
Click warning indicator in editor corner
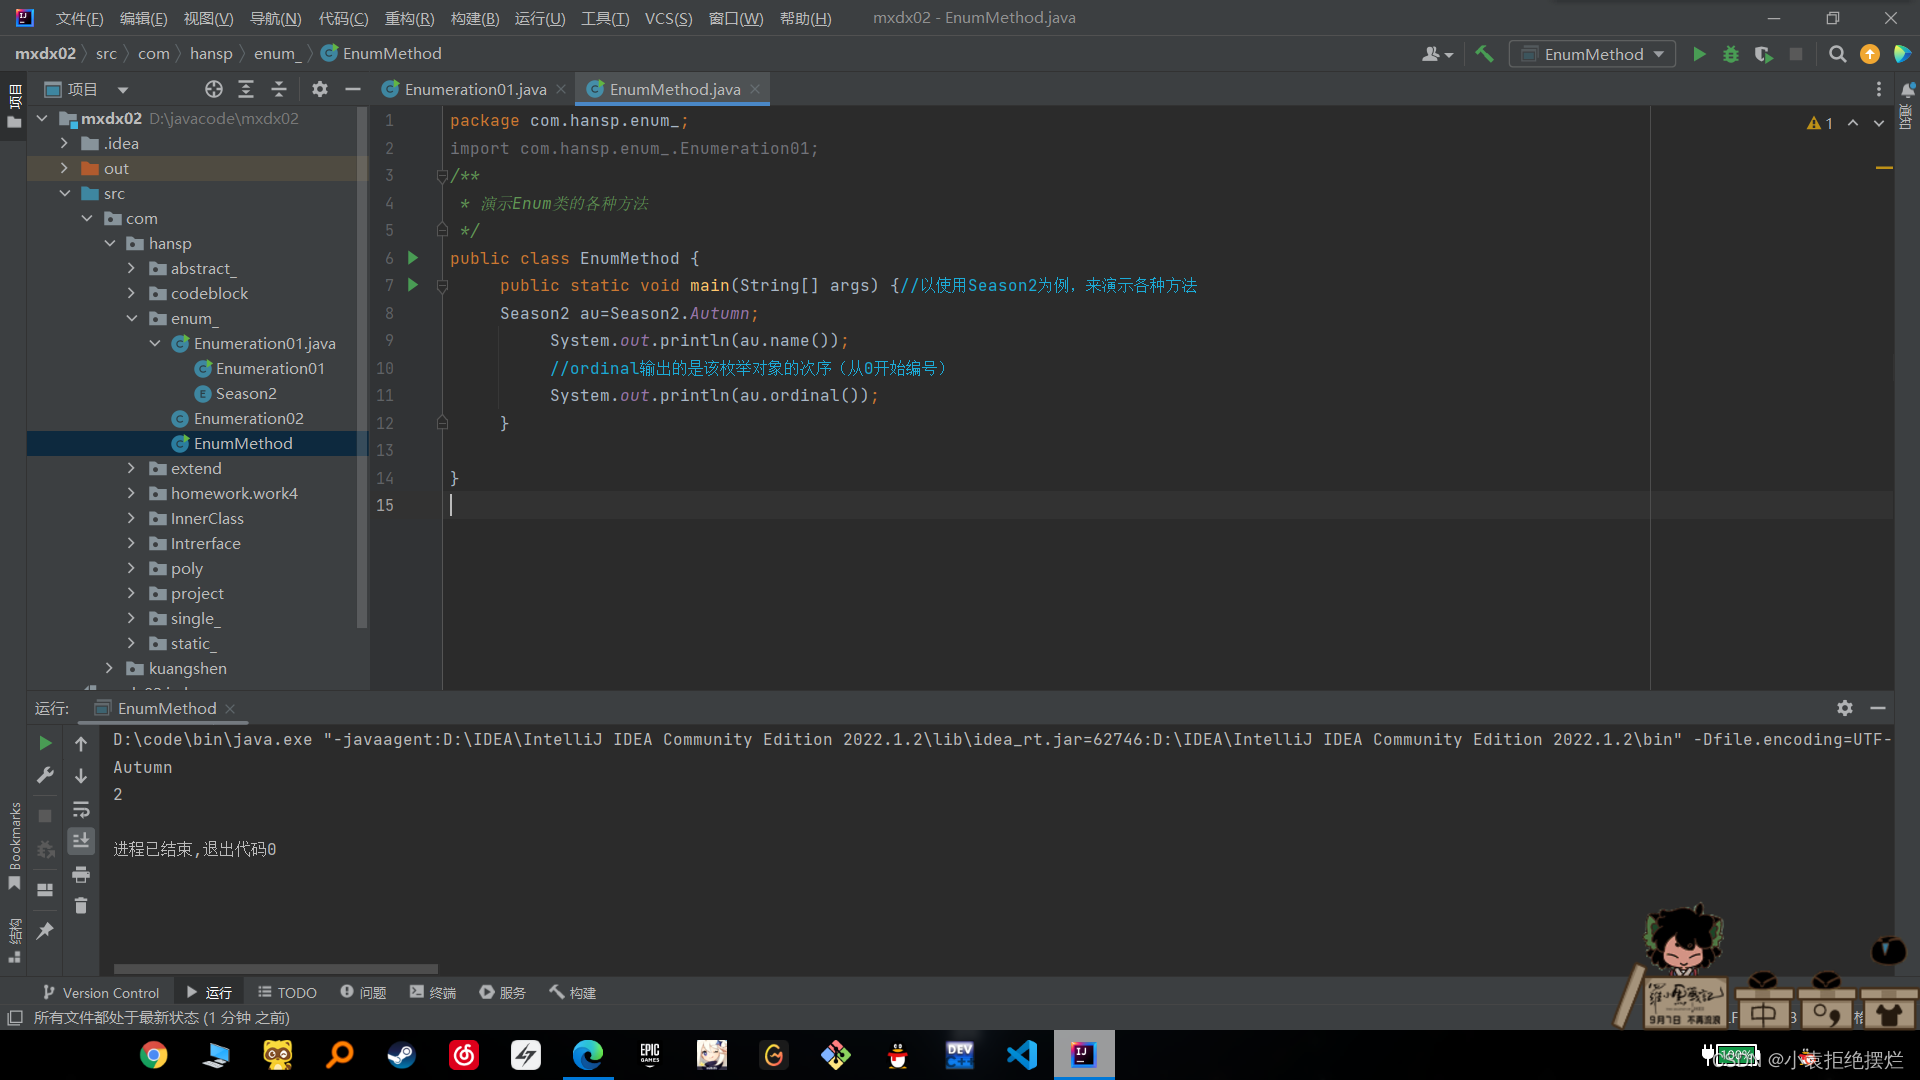click(1820, 123)
